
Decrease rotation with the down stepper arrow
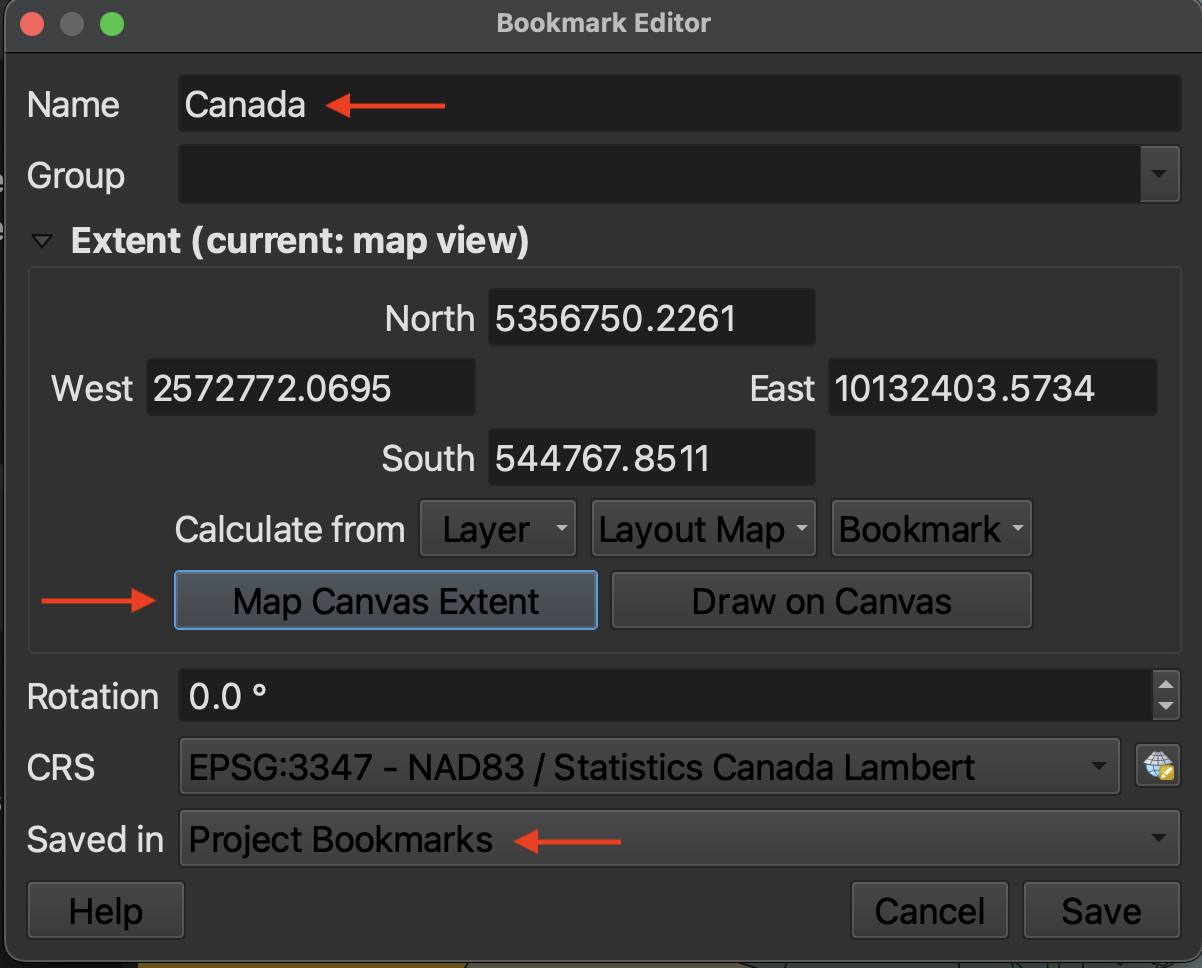(x=1165, y=707)
